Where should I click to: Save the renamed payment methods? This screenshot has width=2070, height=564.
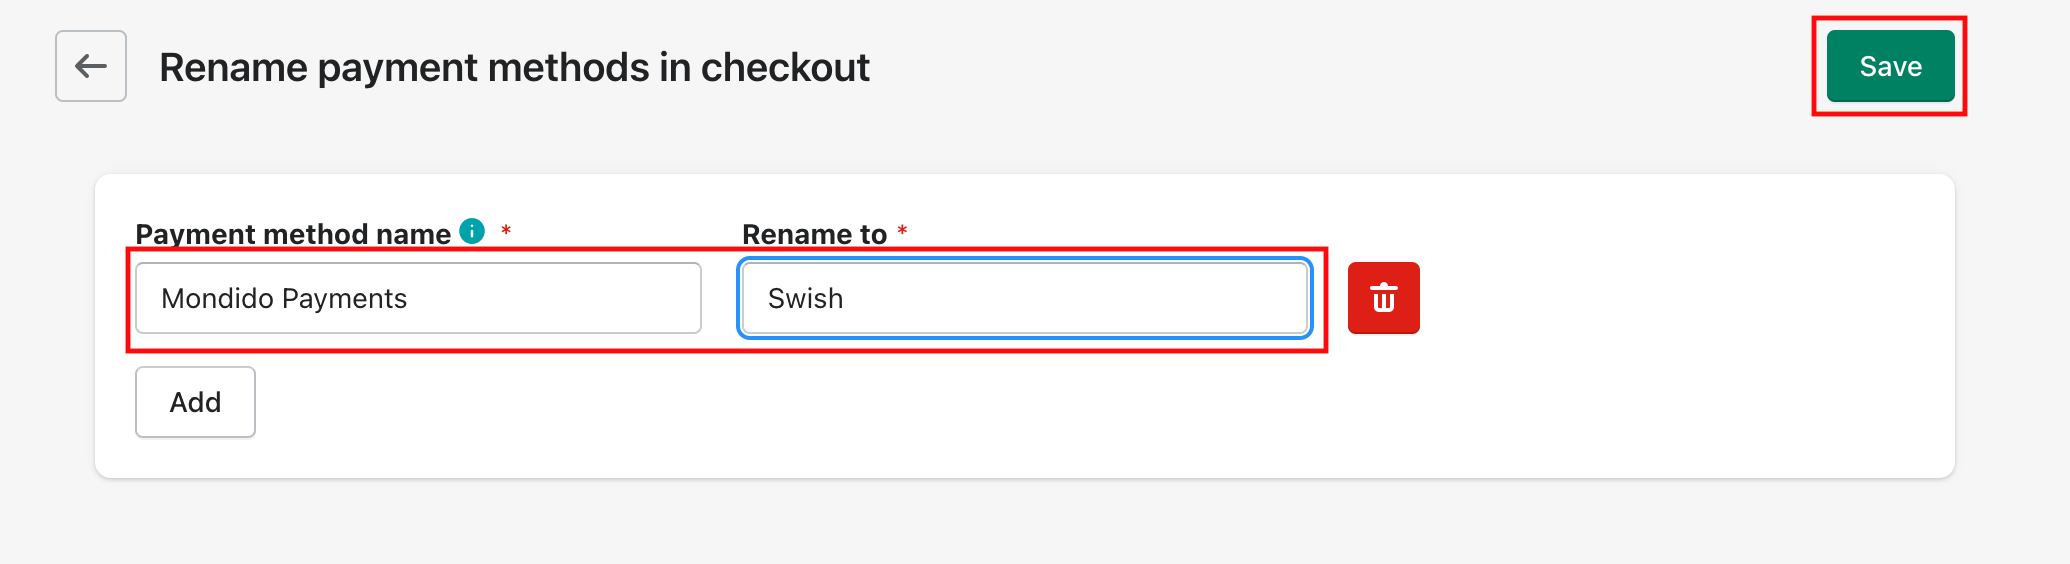click(1890, 66)
